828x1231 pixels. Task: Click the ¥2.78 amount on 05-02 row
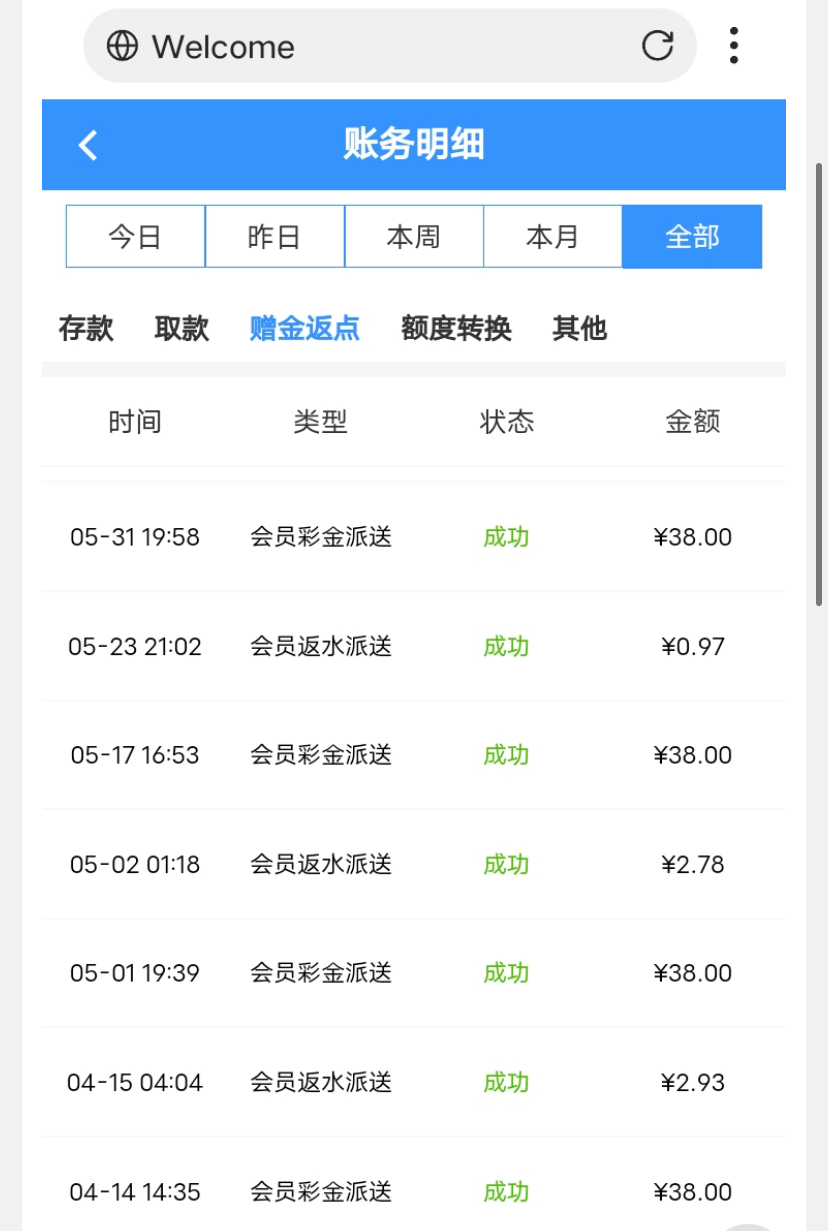[692, 864]
